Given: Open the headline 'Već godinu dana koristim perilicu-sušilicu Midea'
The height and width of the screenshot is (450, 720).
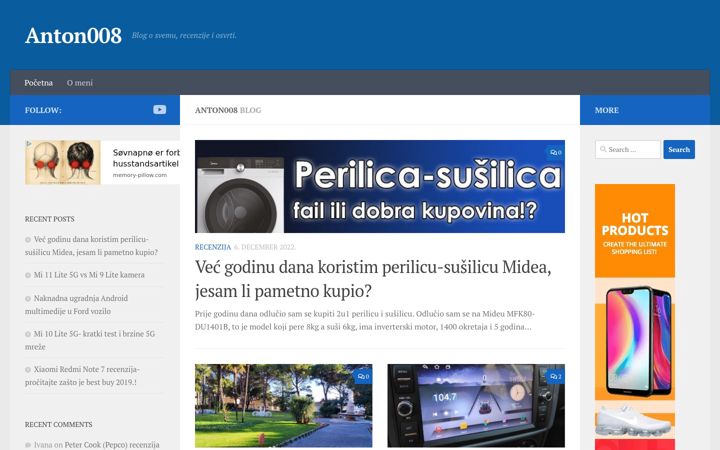Looking at the screenshot, I should pyautogui.click(x=373, y=279).
